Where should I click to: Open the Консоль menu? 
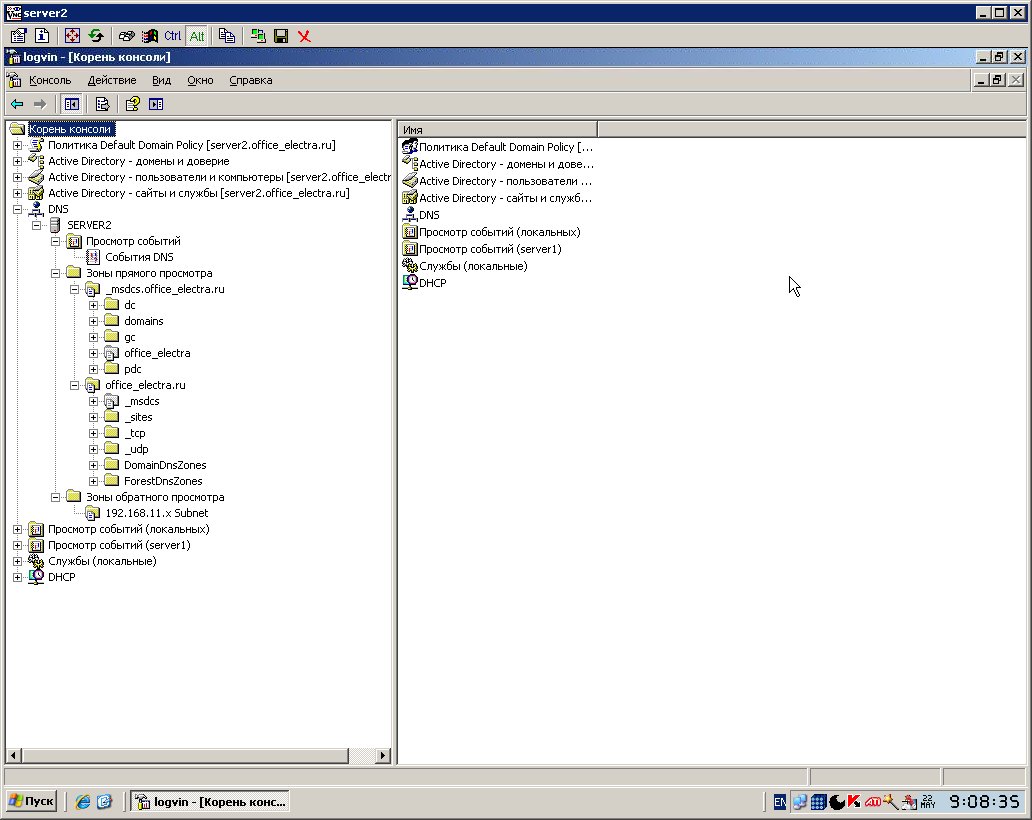(x=50, y=80)
